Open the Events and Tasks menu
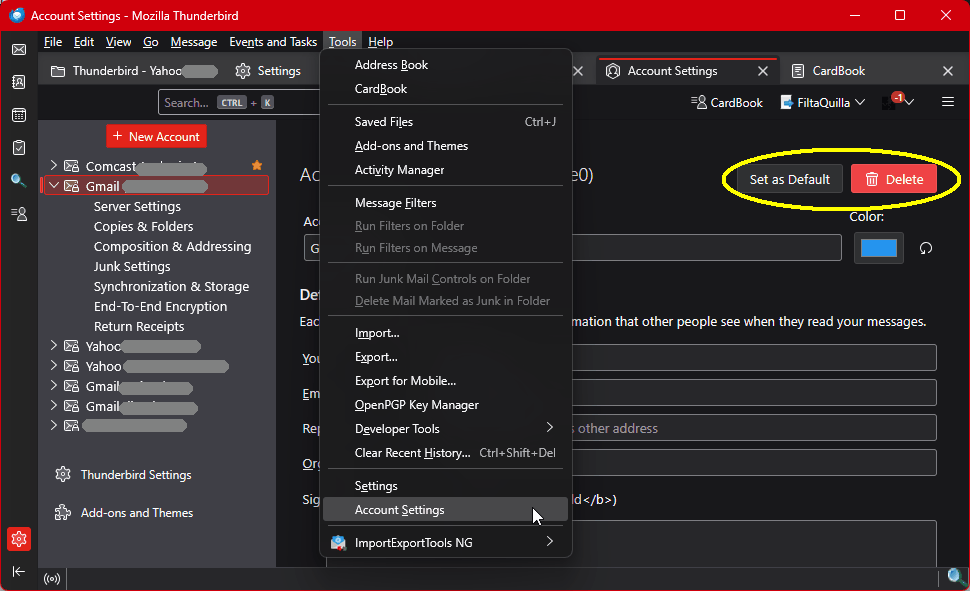The image size is (970, 591). tap(273, 41)
